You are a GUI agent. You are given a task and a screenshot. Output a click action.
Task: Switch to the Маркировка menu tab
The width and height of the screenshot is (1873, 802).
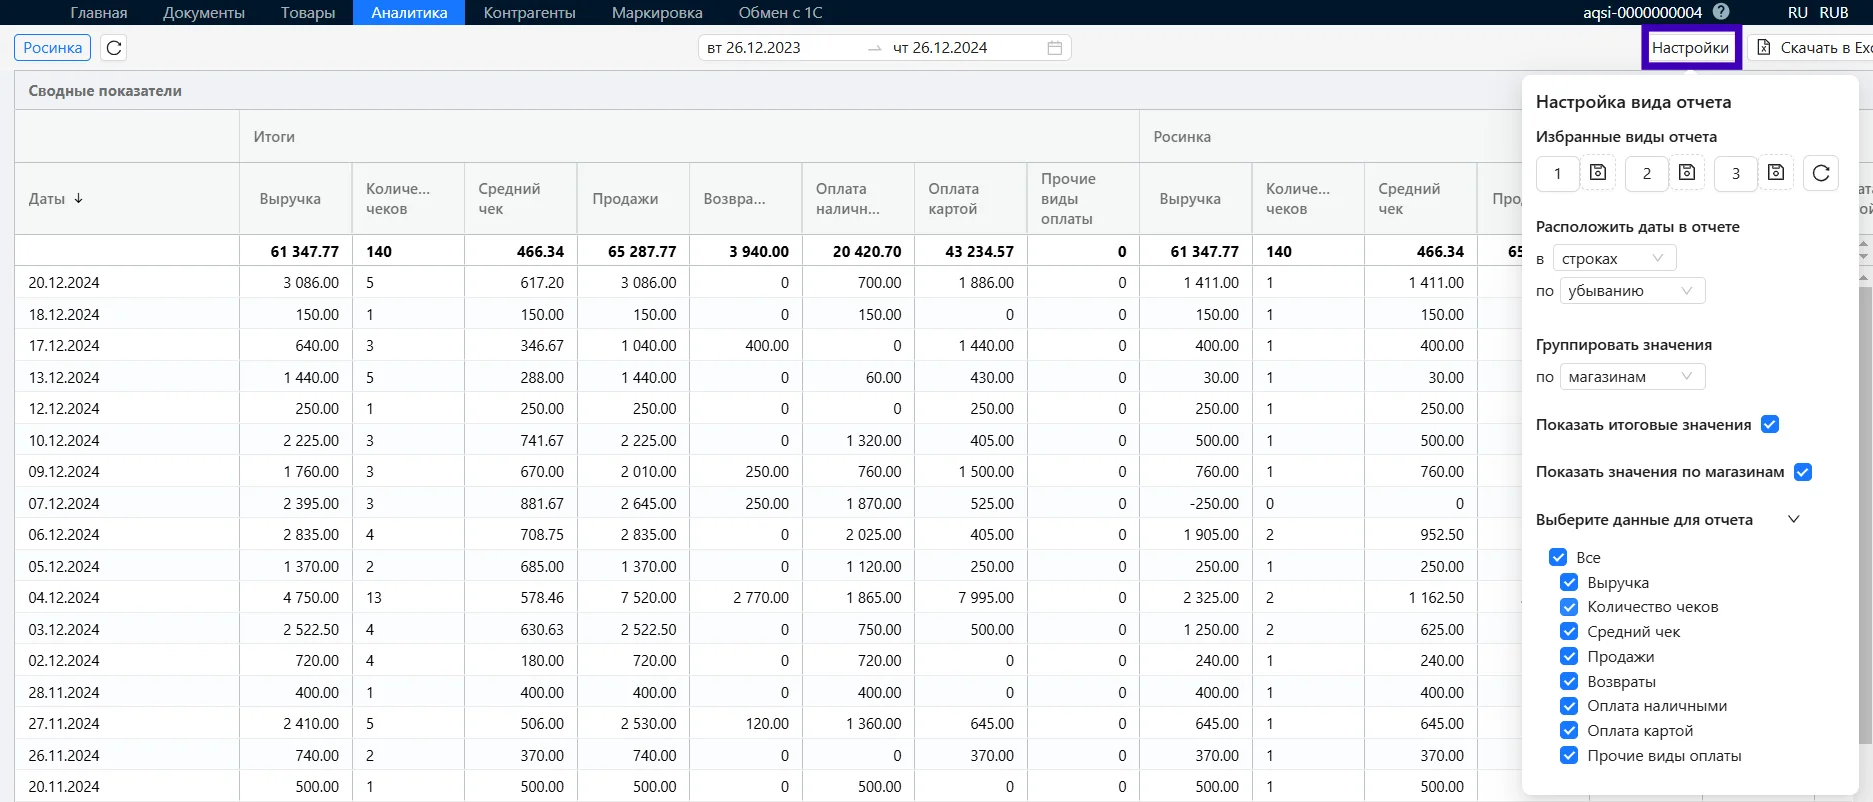click(x=657, y=12)
